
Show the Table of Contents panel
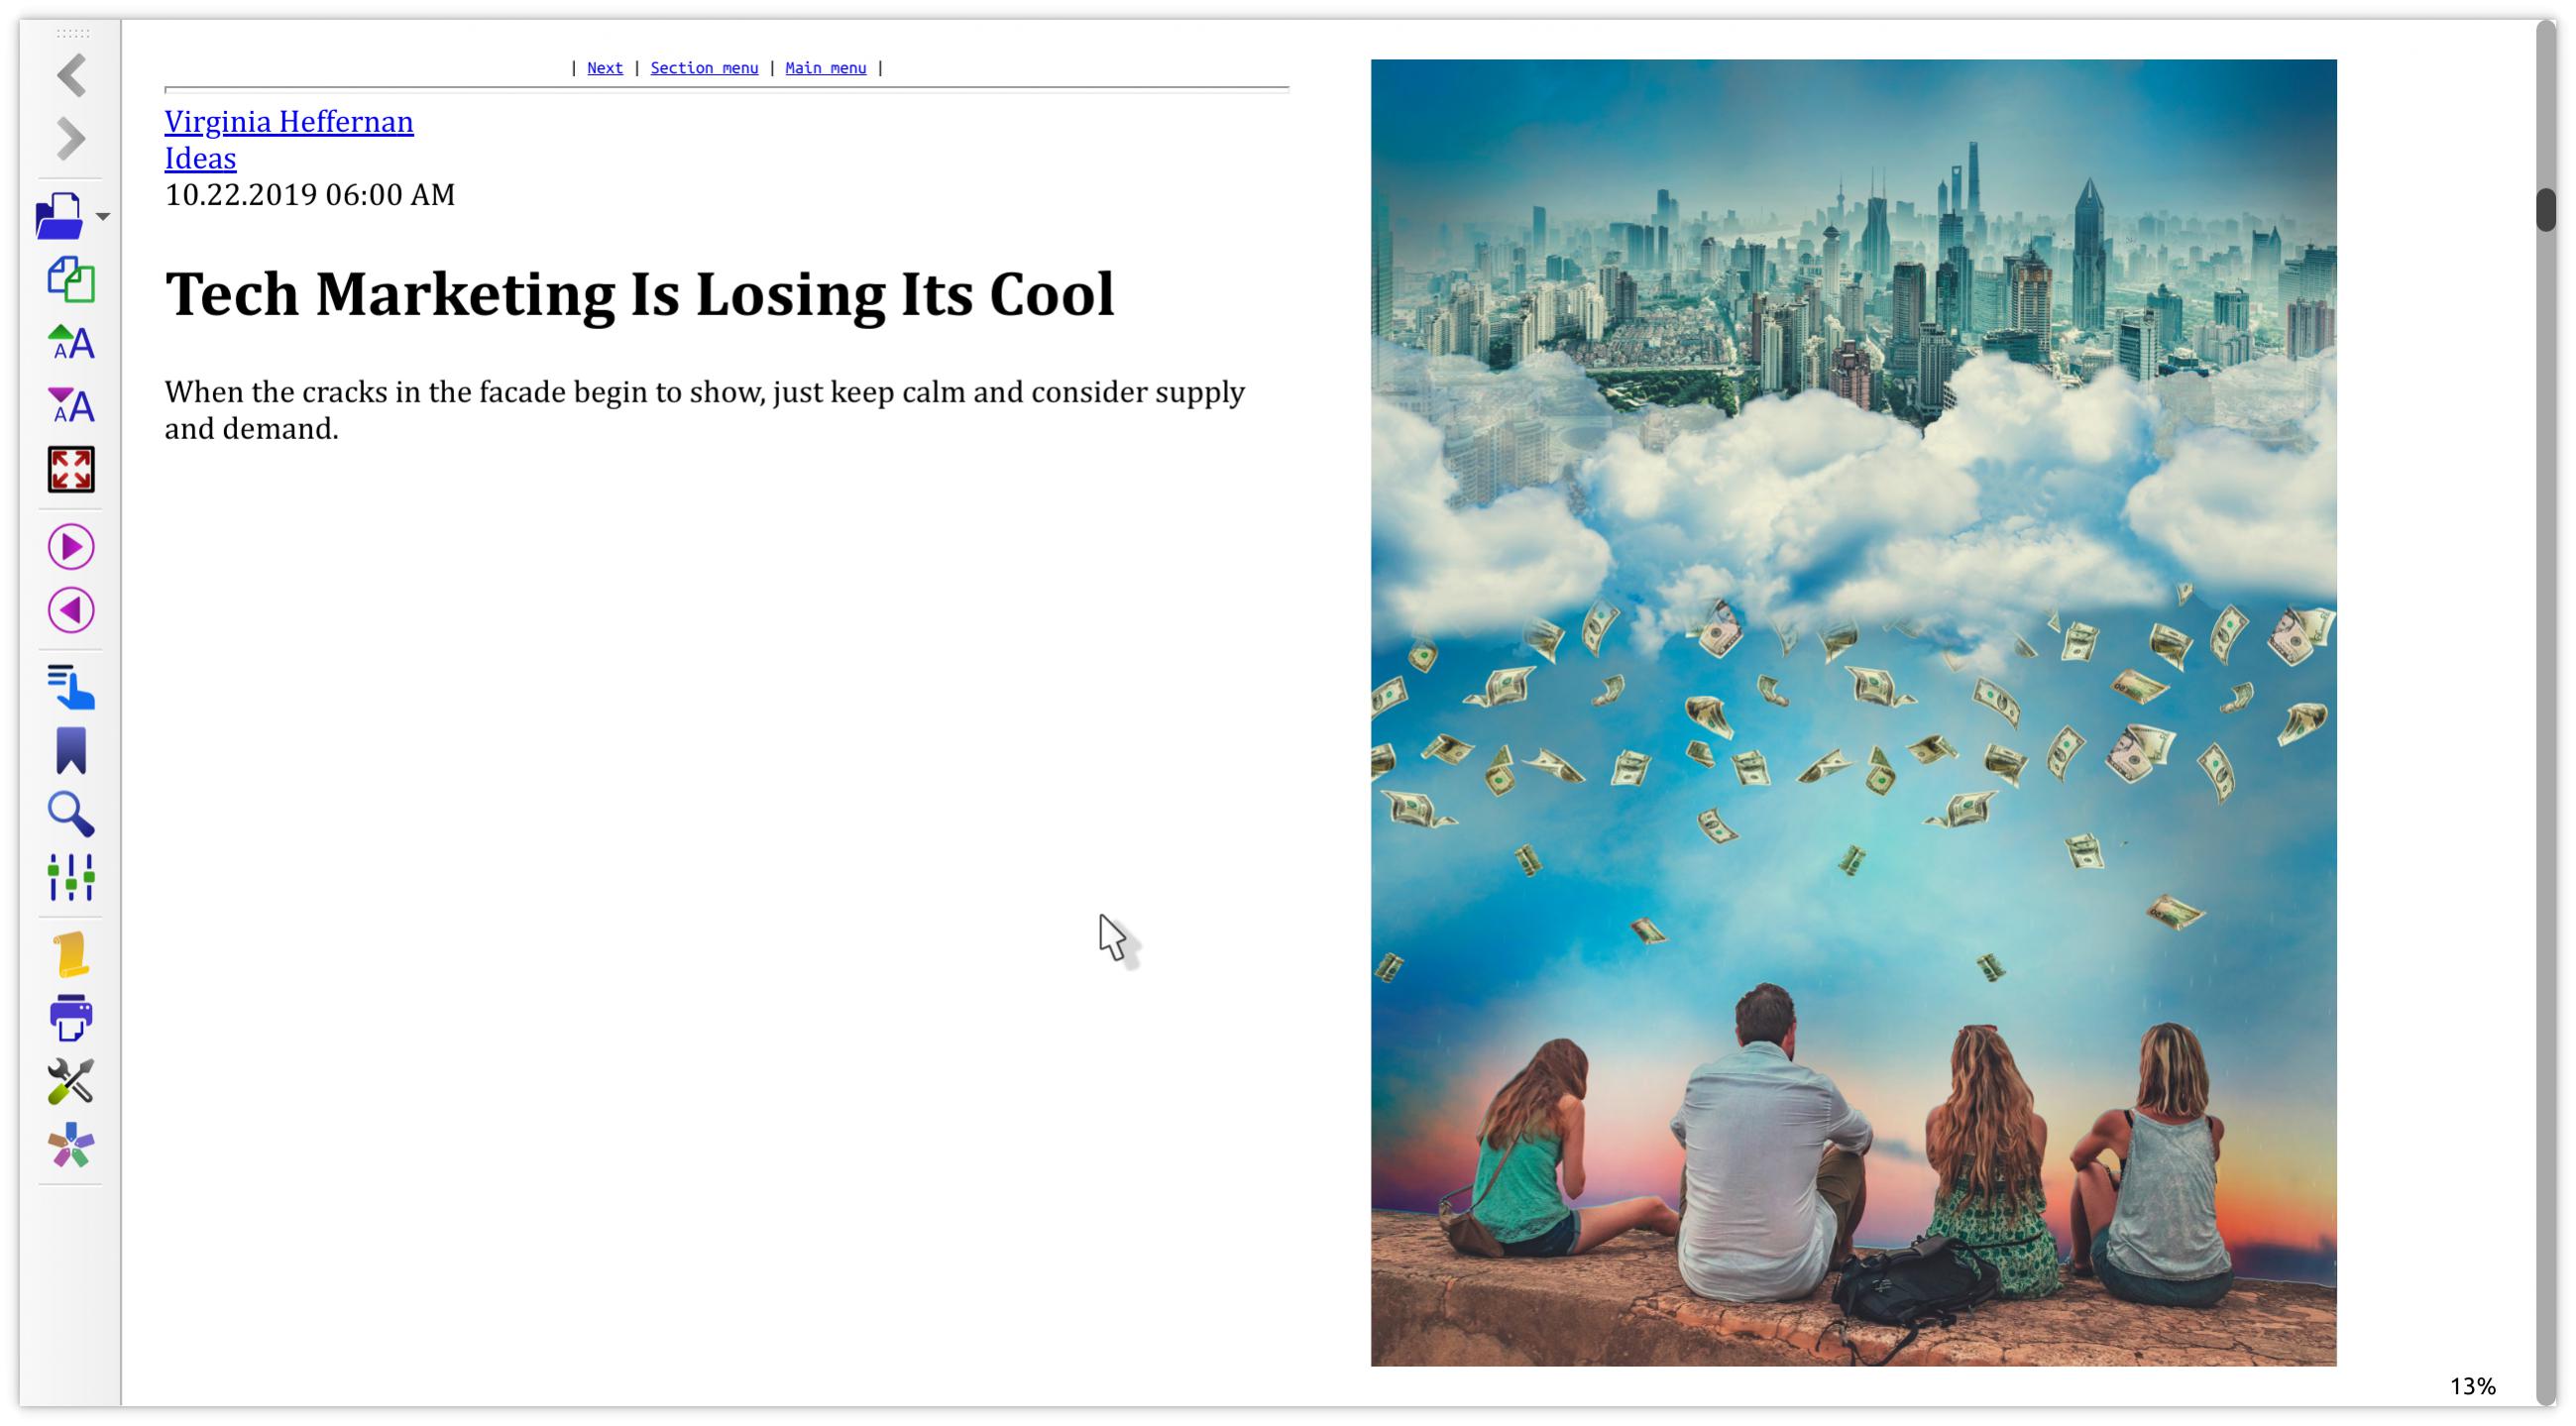[71, 688]
